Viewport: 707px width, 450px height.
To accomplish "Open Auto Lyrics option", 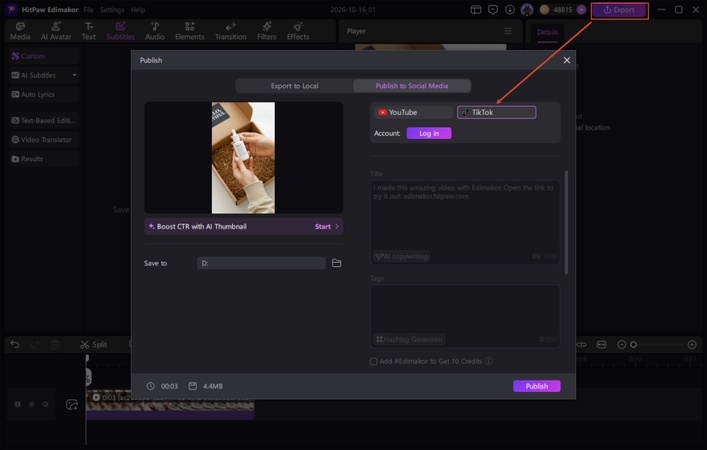I will click(x=44, y=94).
